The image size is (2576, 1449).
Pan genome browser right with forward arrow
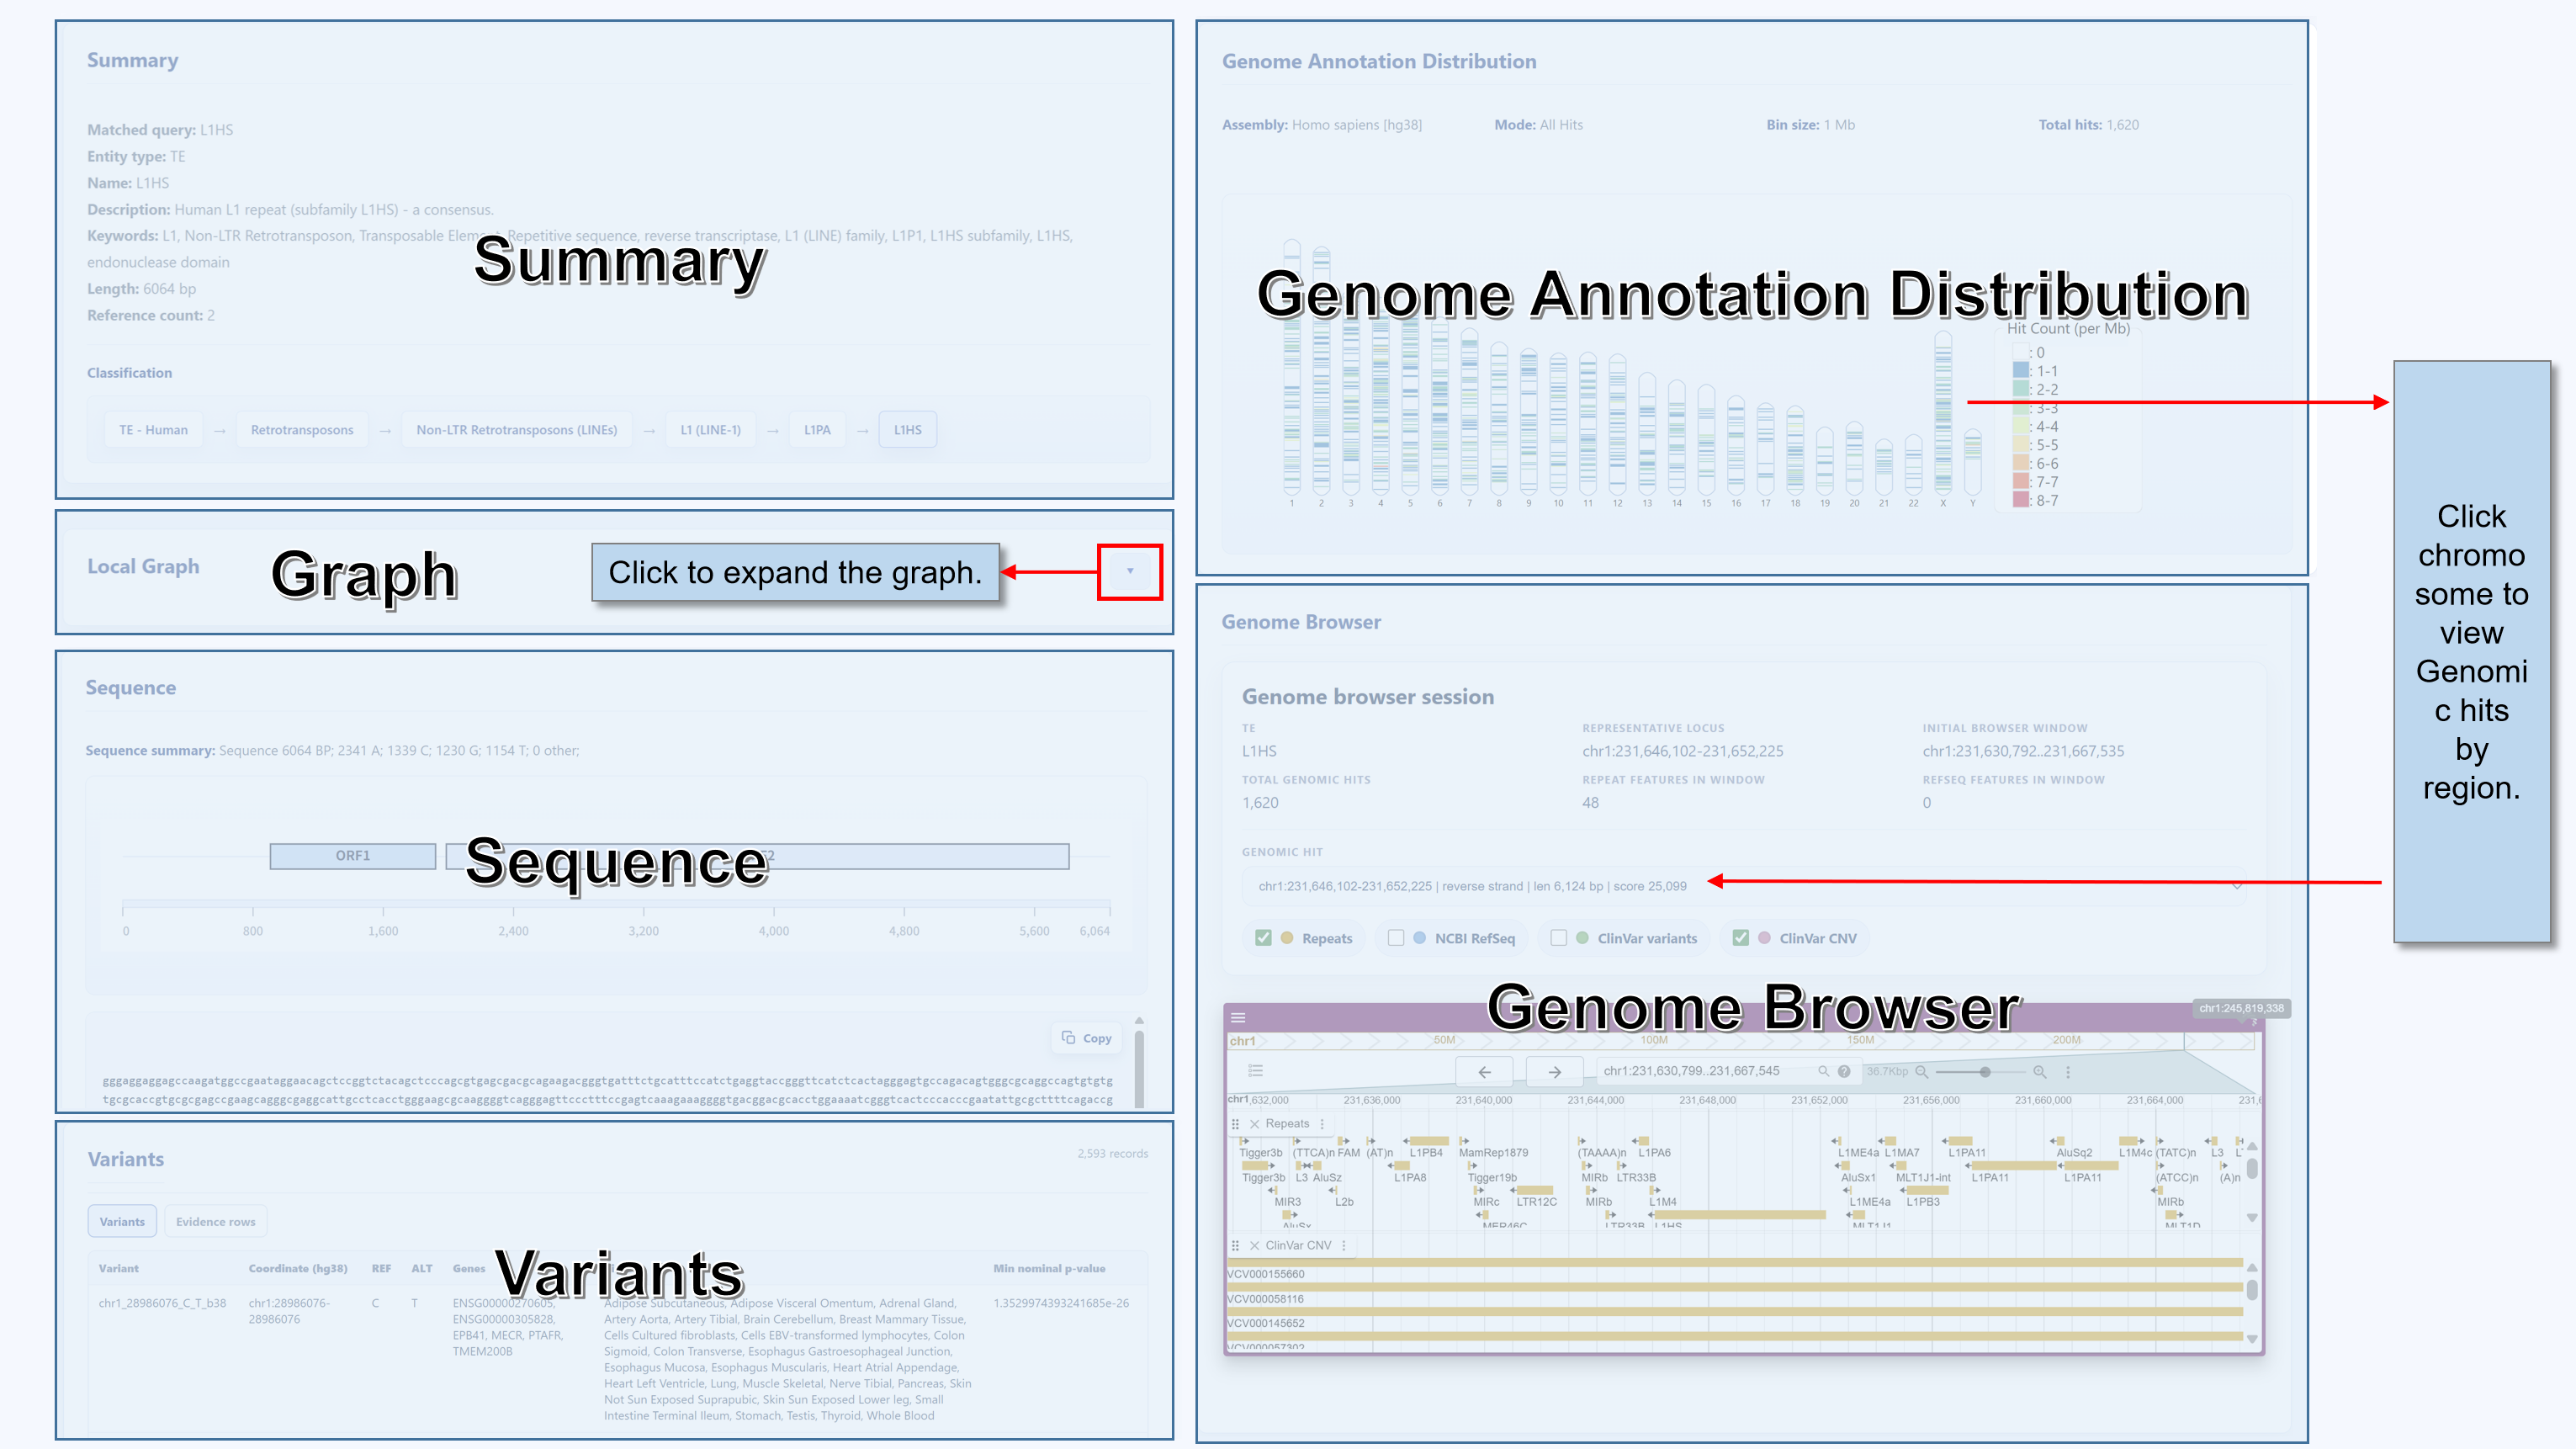1554,1071
